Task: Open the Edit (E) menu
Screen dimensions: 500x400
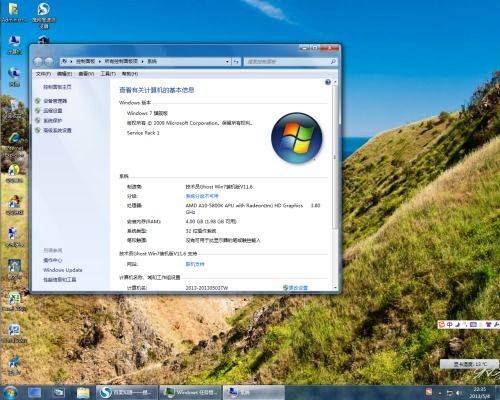Action: coord(64,74)
